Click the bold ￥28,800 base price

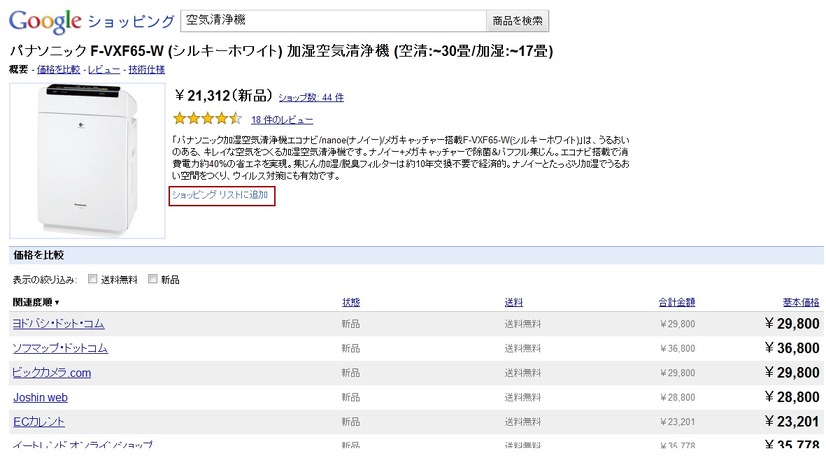(x=792, y=397)
